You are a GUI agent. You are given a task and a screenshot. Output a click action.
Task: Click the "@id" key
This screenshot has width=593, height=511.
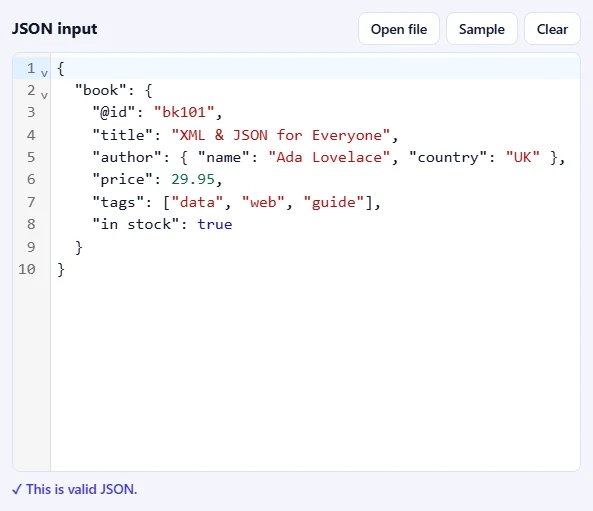(x=114, y=112)
